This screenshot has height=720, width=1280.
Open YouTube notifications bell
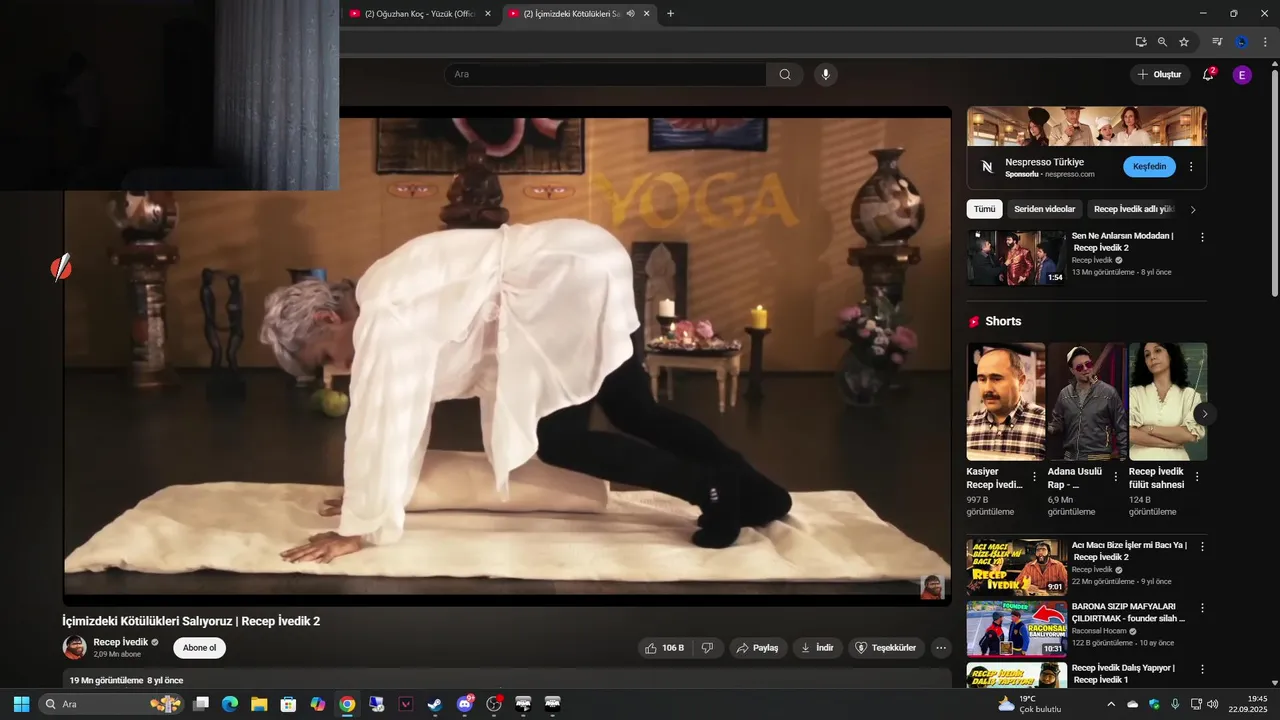(x=1208, y=74)
